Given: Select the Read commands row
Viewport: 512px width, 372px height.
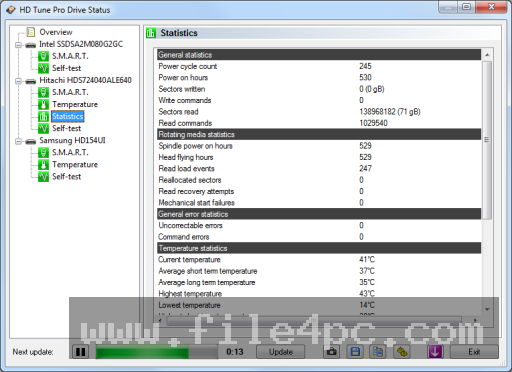Looking at the screenshot, I should [319, 123].
